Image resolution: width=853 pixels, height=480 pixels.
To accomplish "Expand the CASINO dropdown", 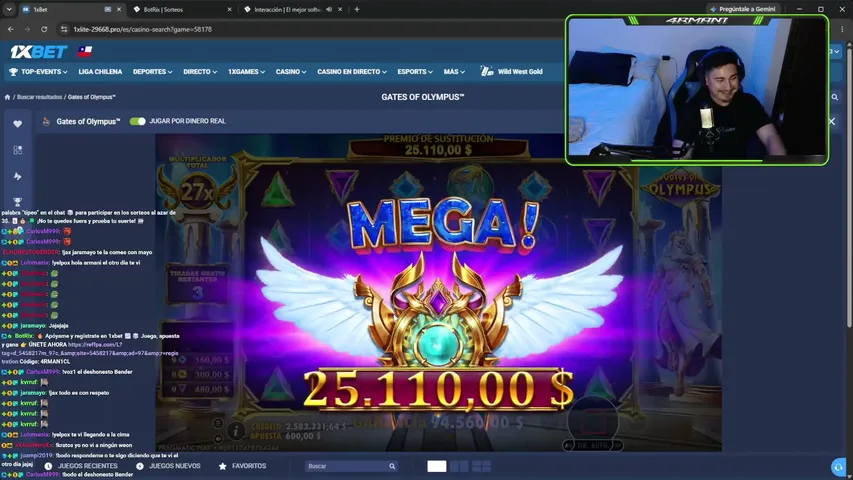I will tap(290, 72).
